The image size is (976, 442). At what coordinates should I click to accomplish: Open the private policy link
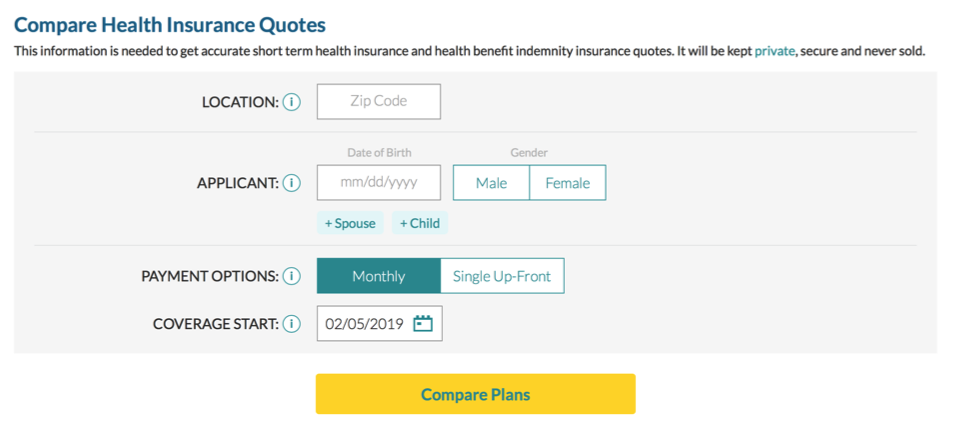click(x=774, y=51)
